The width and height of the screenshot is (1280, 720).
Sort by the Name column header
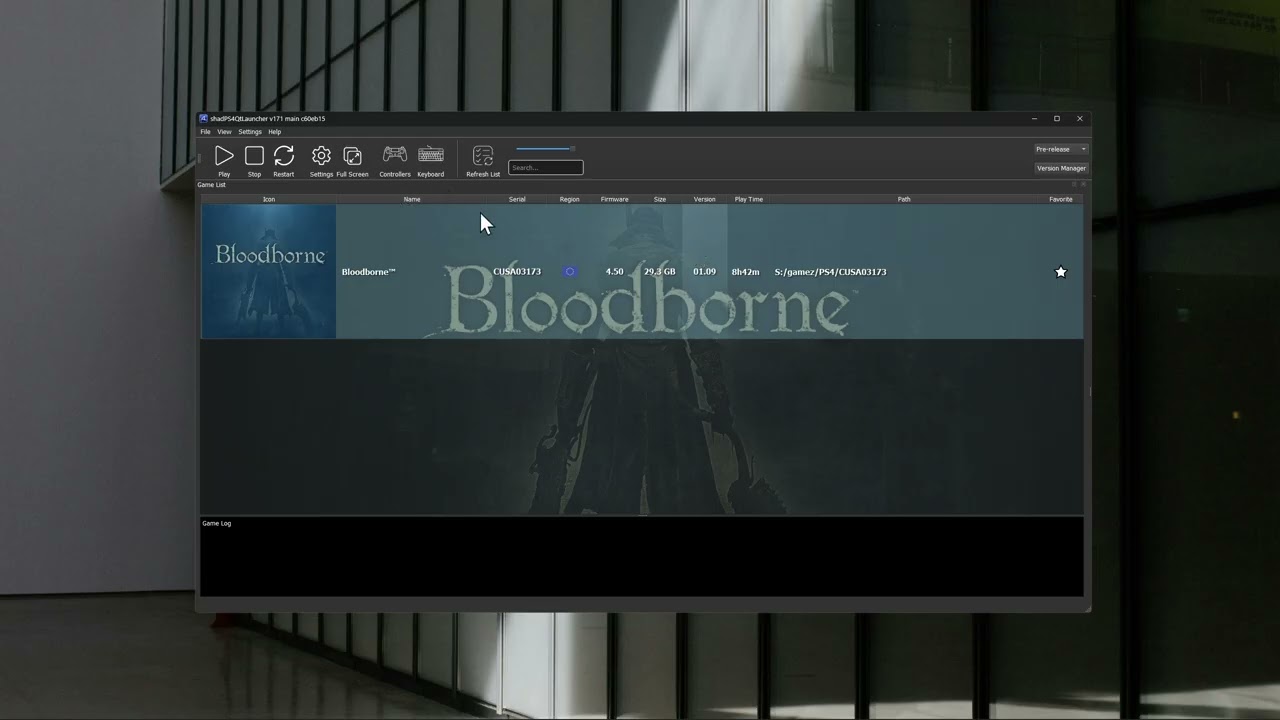click(x=412, y=199)
